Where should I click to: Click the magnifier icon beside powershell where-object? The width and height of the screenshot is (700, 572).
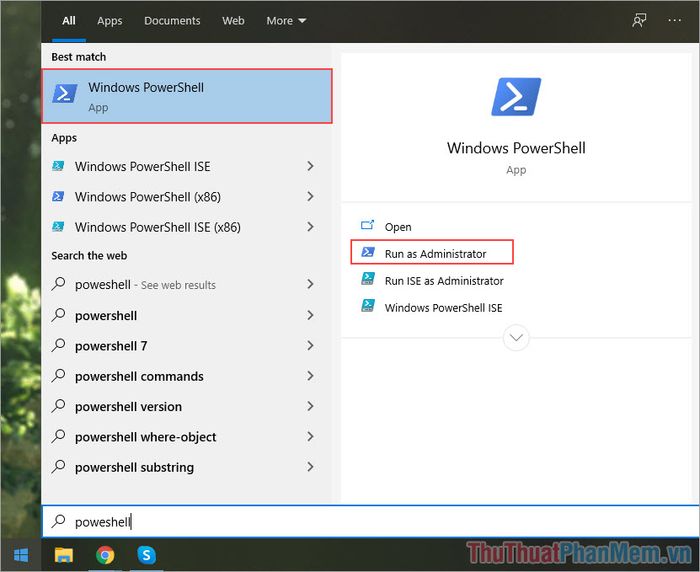pos(58,436)
